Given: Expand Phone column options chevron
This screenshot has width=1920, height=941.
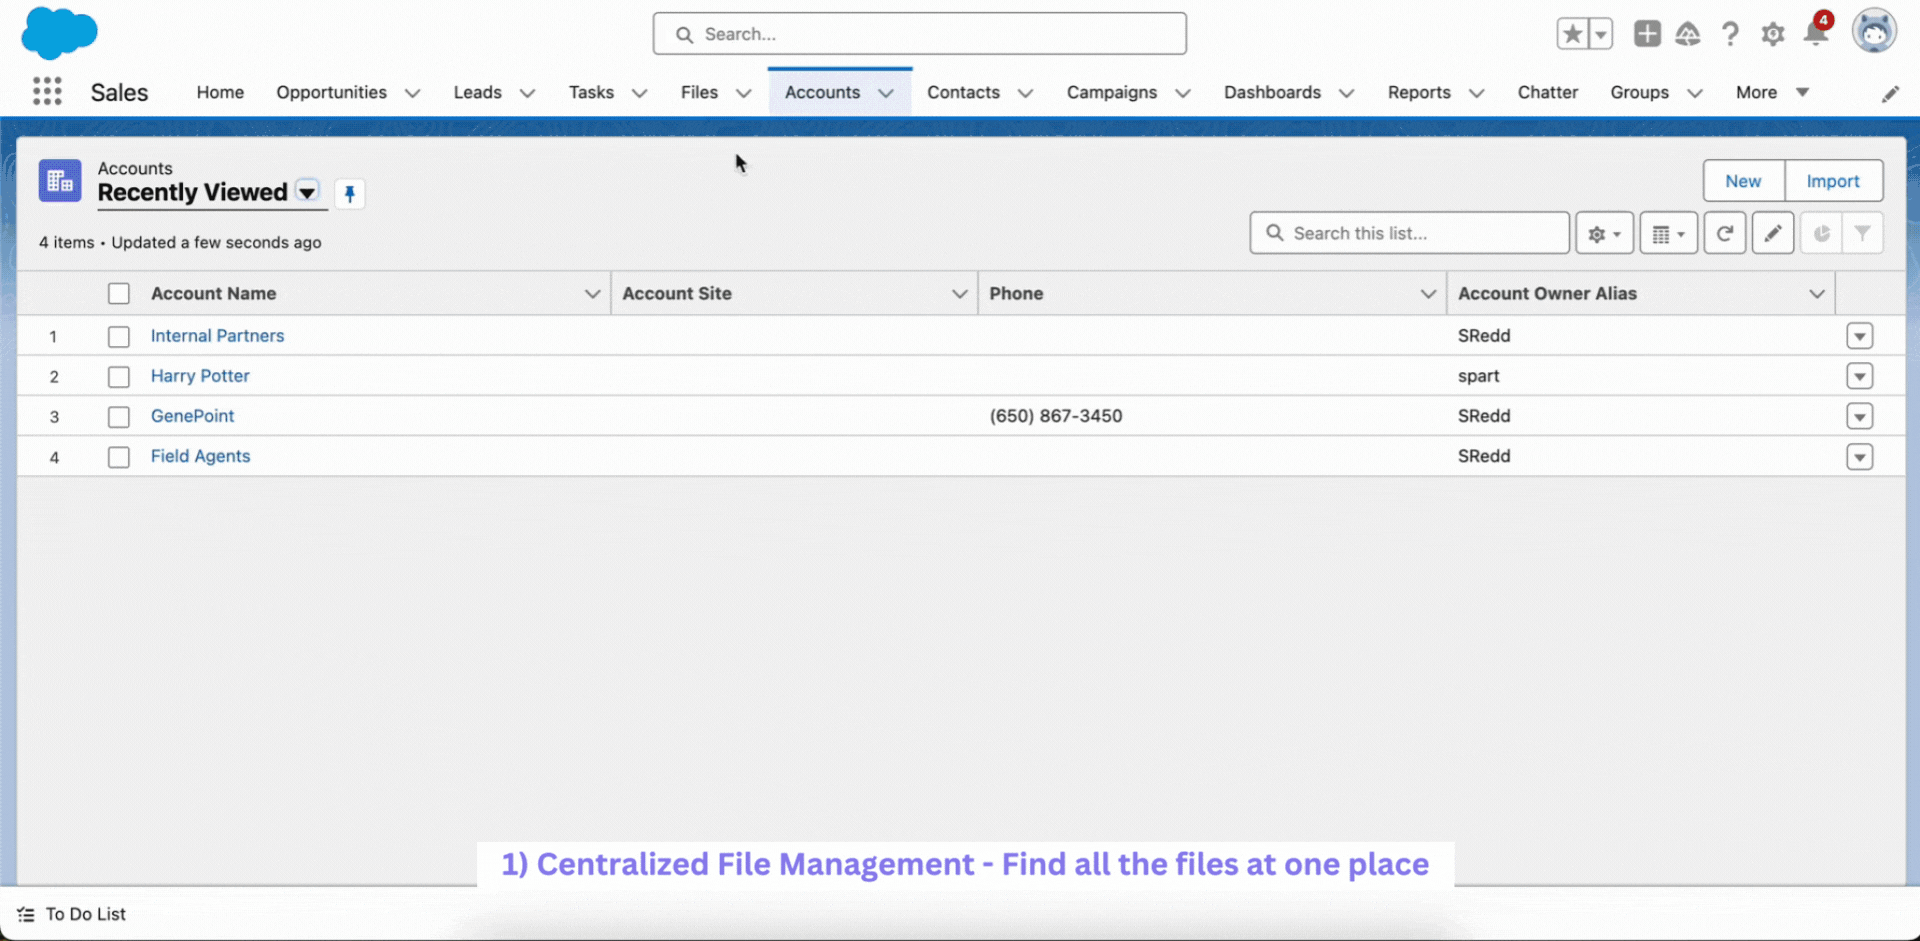Looking at the screenshot, I should (x=1428, y=293).
